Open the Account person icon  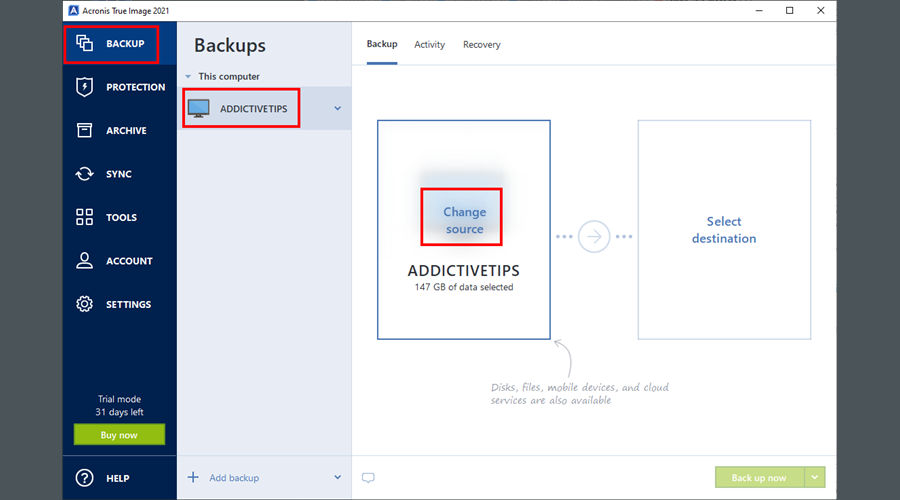pyautogui.click(x=85, y=261)
